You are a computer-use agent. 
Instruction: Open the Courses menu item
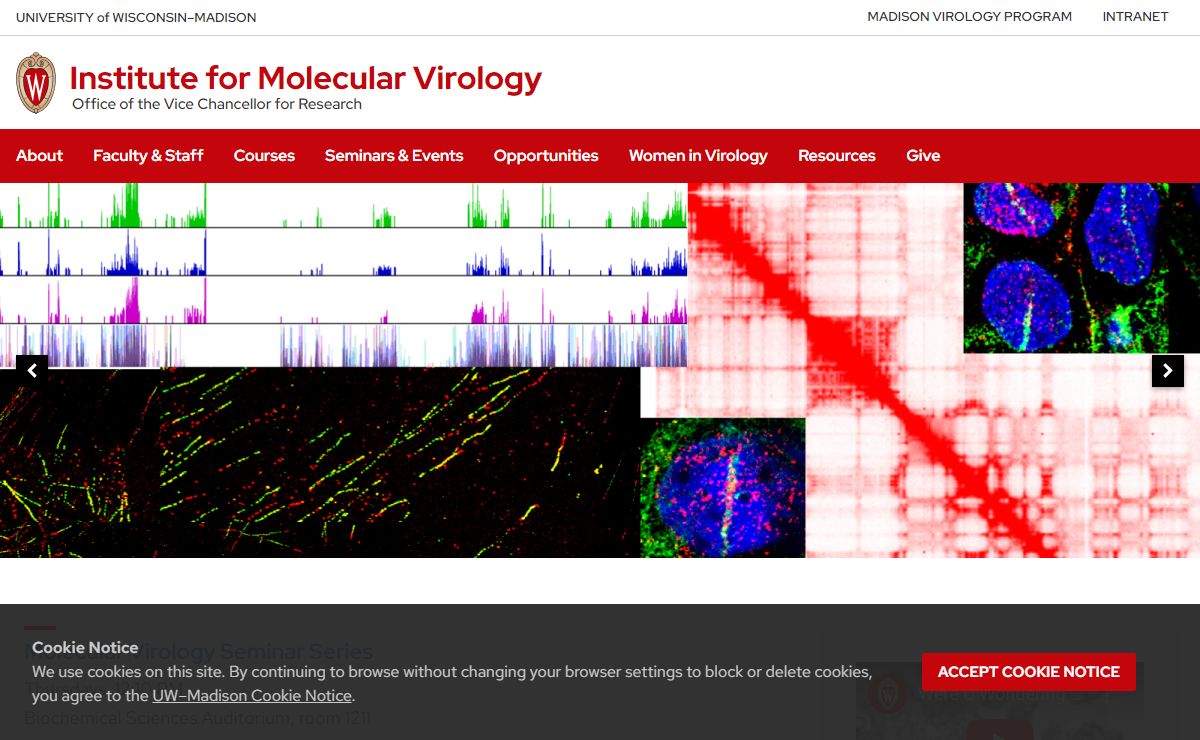(x=264, y=156)
